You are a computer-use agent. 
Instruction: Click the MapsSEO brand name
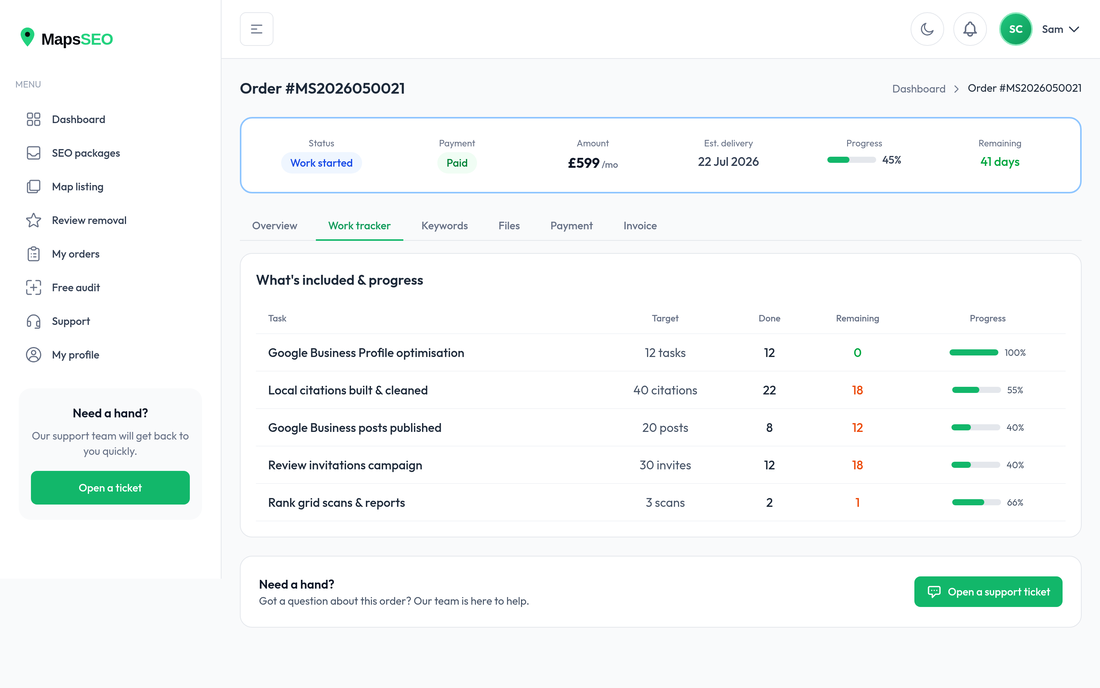pos(76,39)
